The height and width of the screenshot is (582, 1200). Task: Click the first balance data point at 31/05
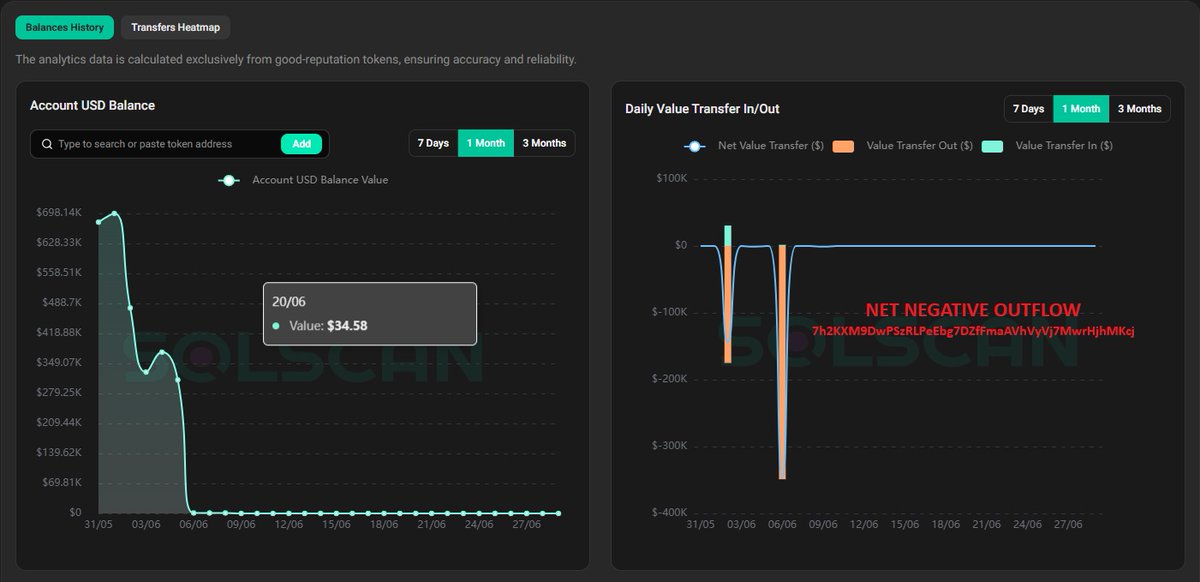(x=98, y=222)
